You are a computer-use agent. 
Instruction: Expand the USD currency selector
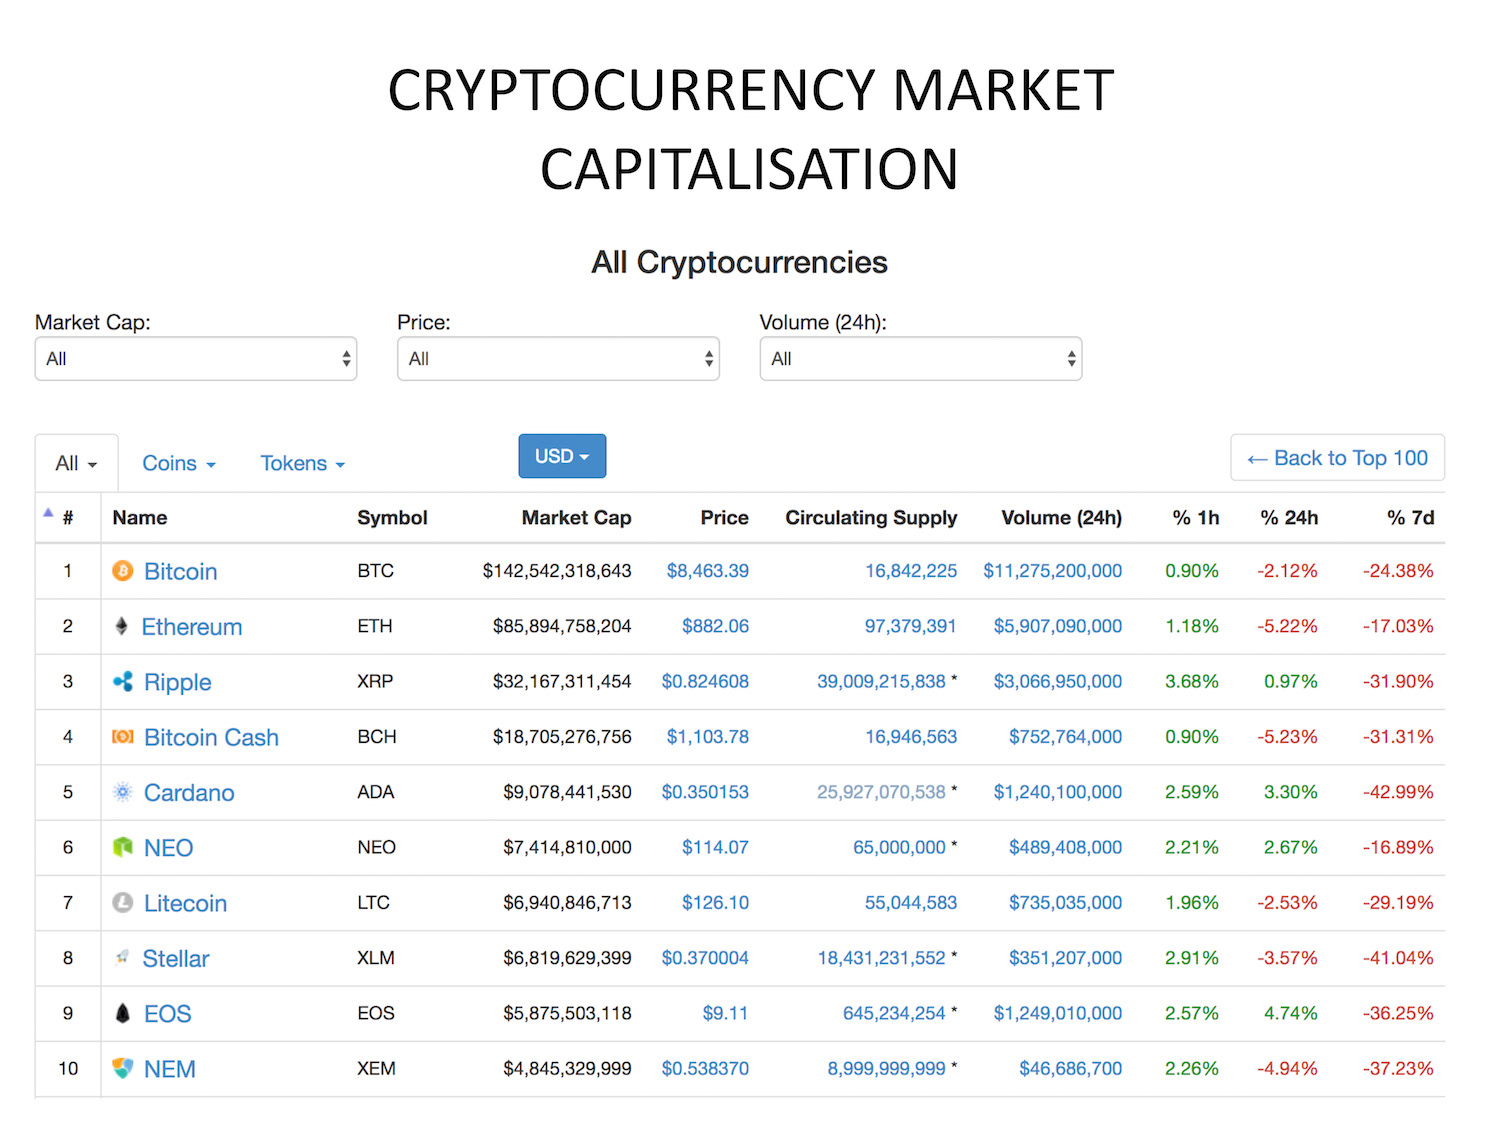coord(562,456)
